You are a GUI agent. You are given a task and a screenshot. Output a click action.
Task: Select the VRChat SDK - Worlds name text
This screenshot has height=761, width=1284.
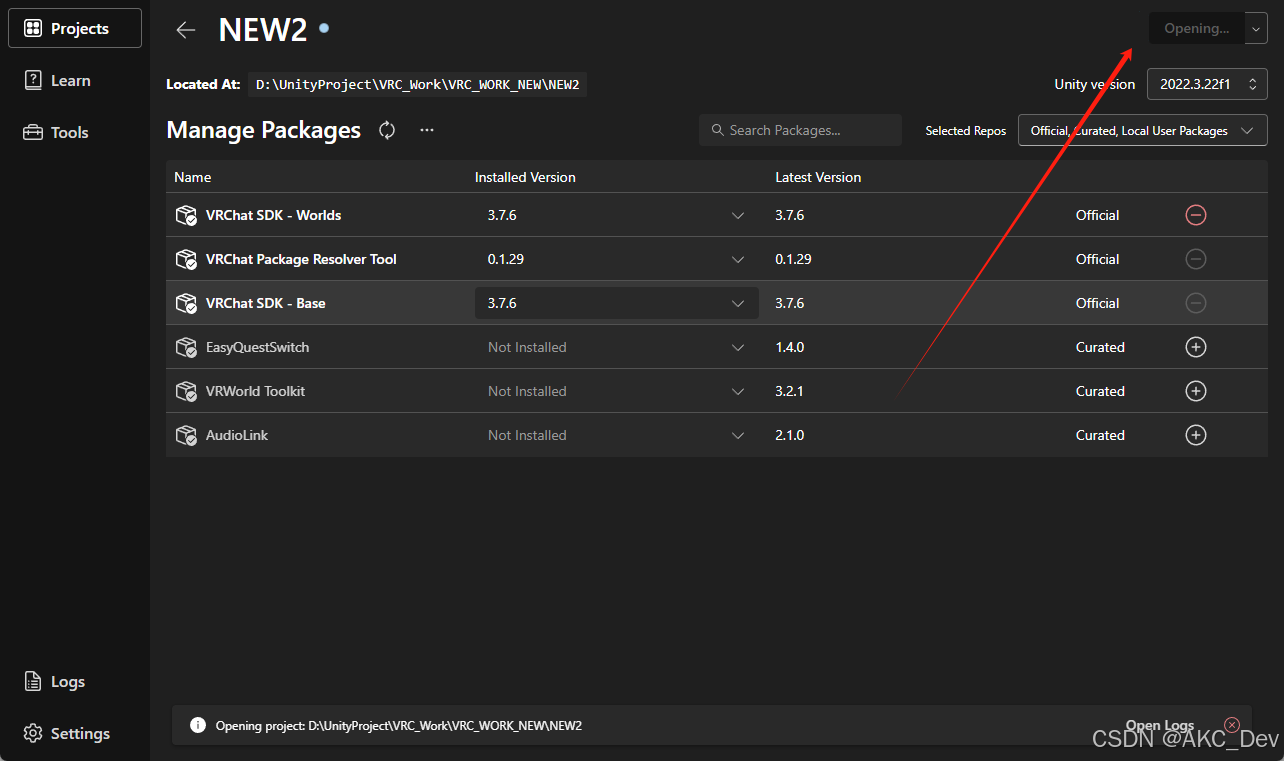coord(274,215)
